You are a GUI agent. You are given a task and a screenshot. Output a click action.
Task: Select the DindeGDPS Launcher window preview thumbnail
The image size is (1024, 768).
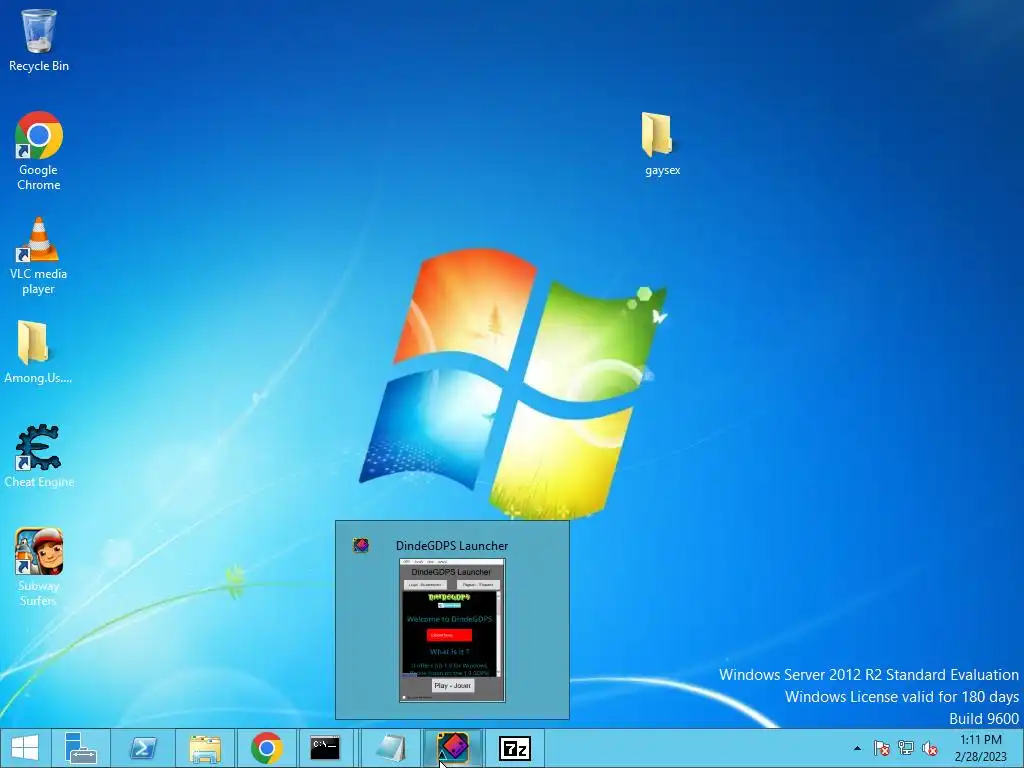tap(452, 630)
